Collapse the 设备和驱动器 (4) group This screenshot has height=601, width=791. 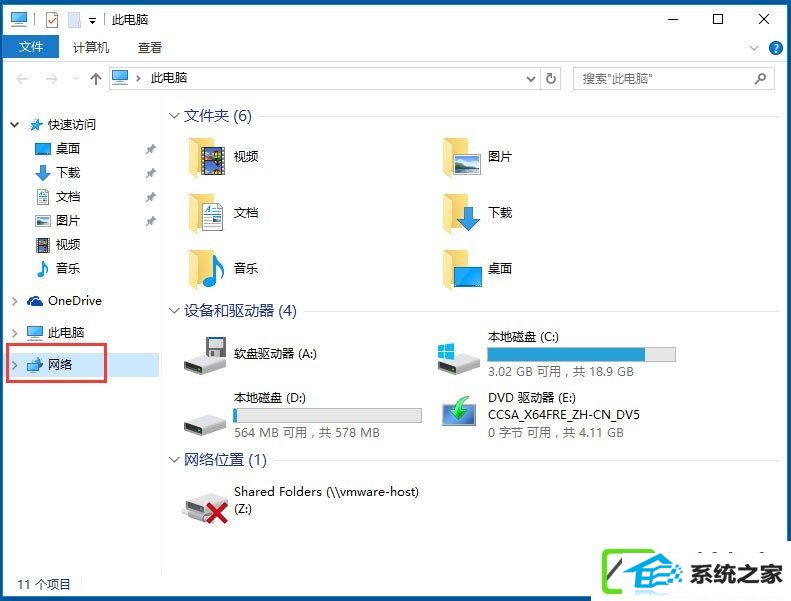[174, 311]
